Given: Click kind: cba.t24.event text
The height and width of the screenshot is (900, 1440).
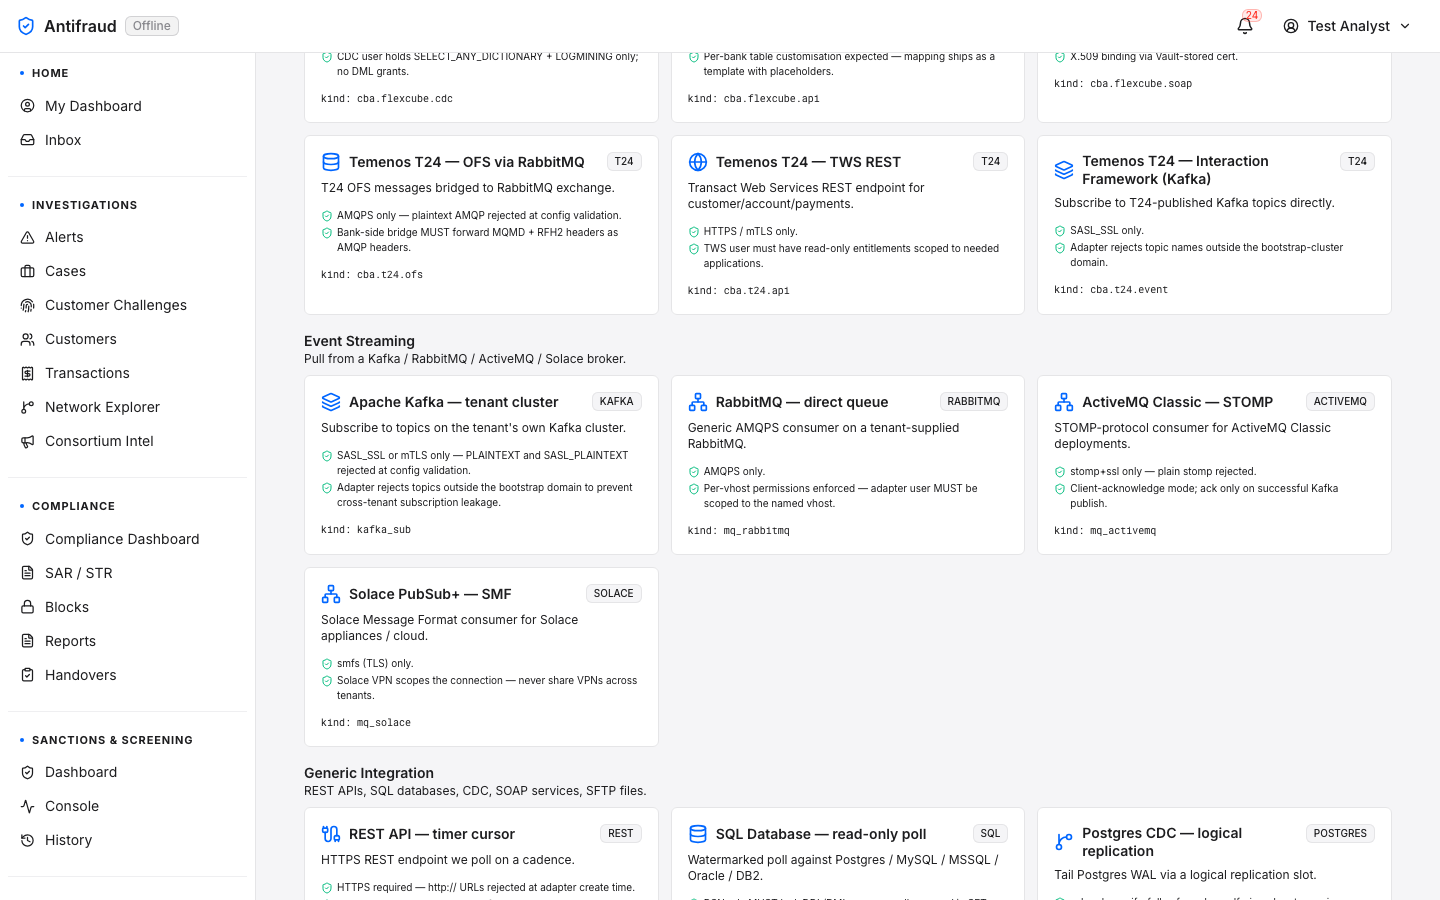Looking at the screenshot, I should tap(1111, 290).
